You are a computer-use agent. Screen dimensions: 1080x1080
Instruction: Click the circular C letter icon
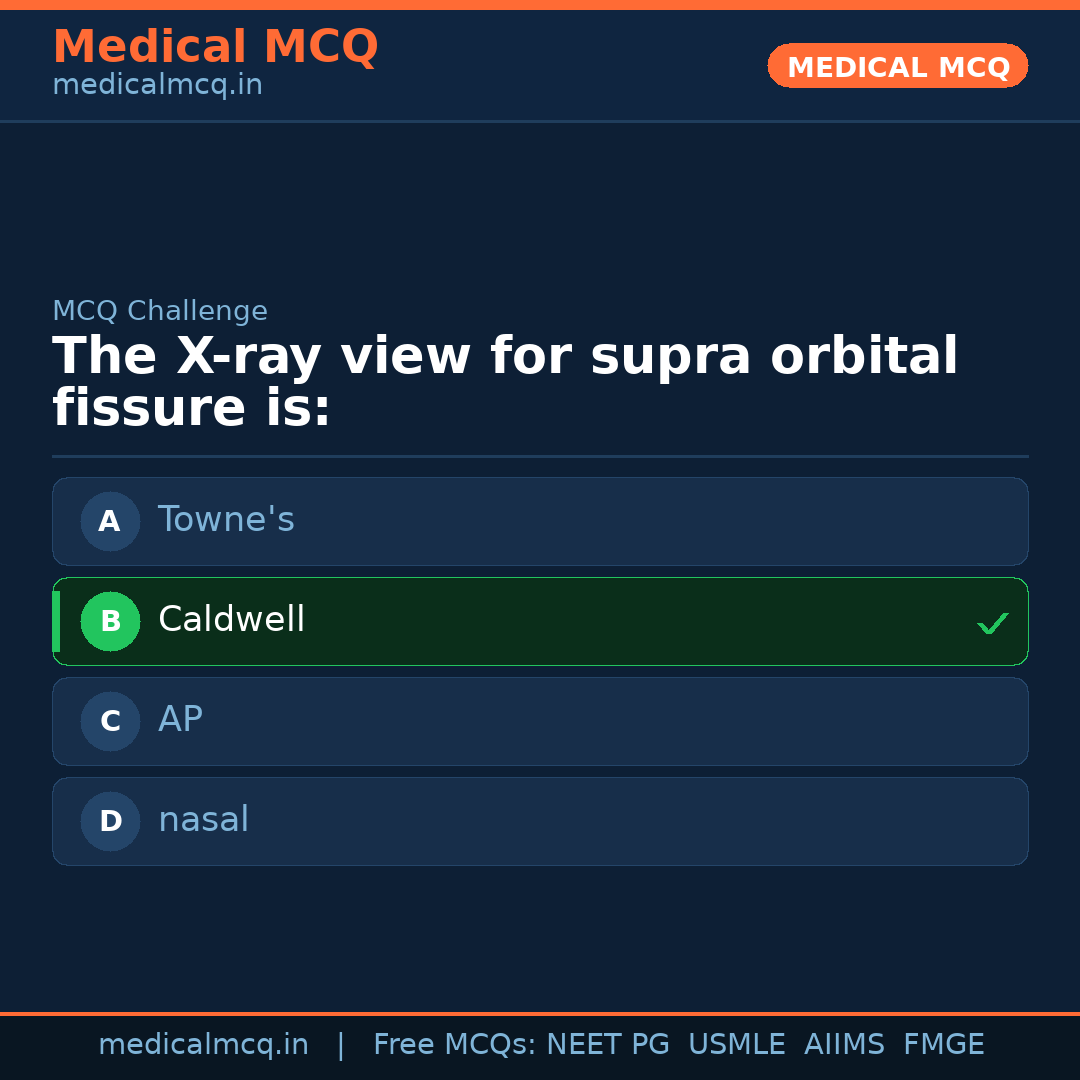click(110, 721)
